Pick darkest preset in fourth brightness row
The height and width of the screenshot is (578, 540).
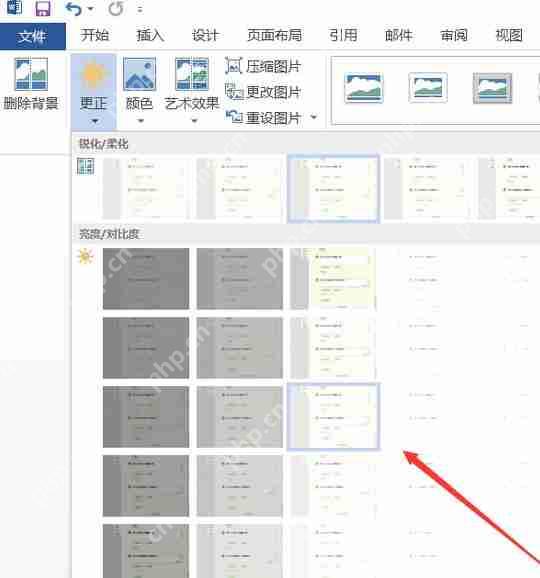[x=146, y=485]
